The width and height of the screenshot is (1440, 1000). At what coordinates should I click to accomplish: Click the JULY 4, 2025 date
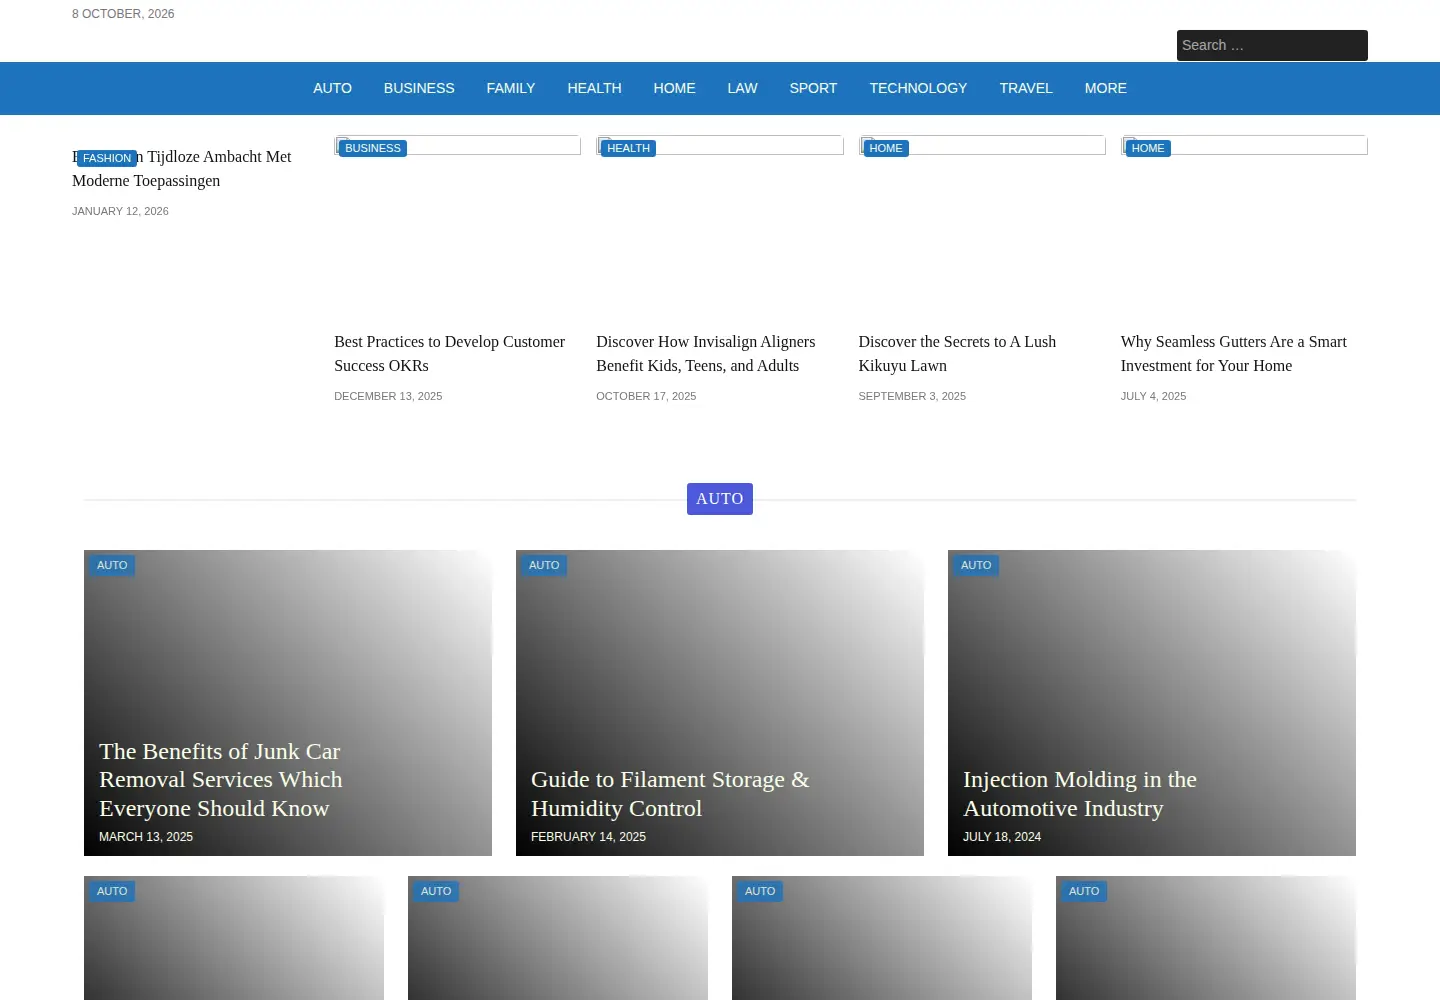pos(1153,396)
